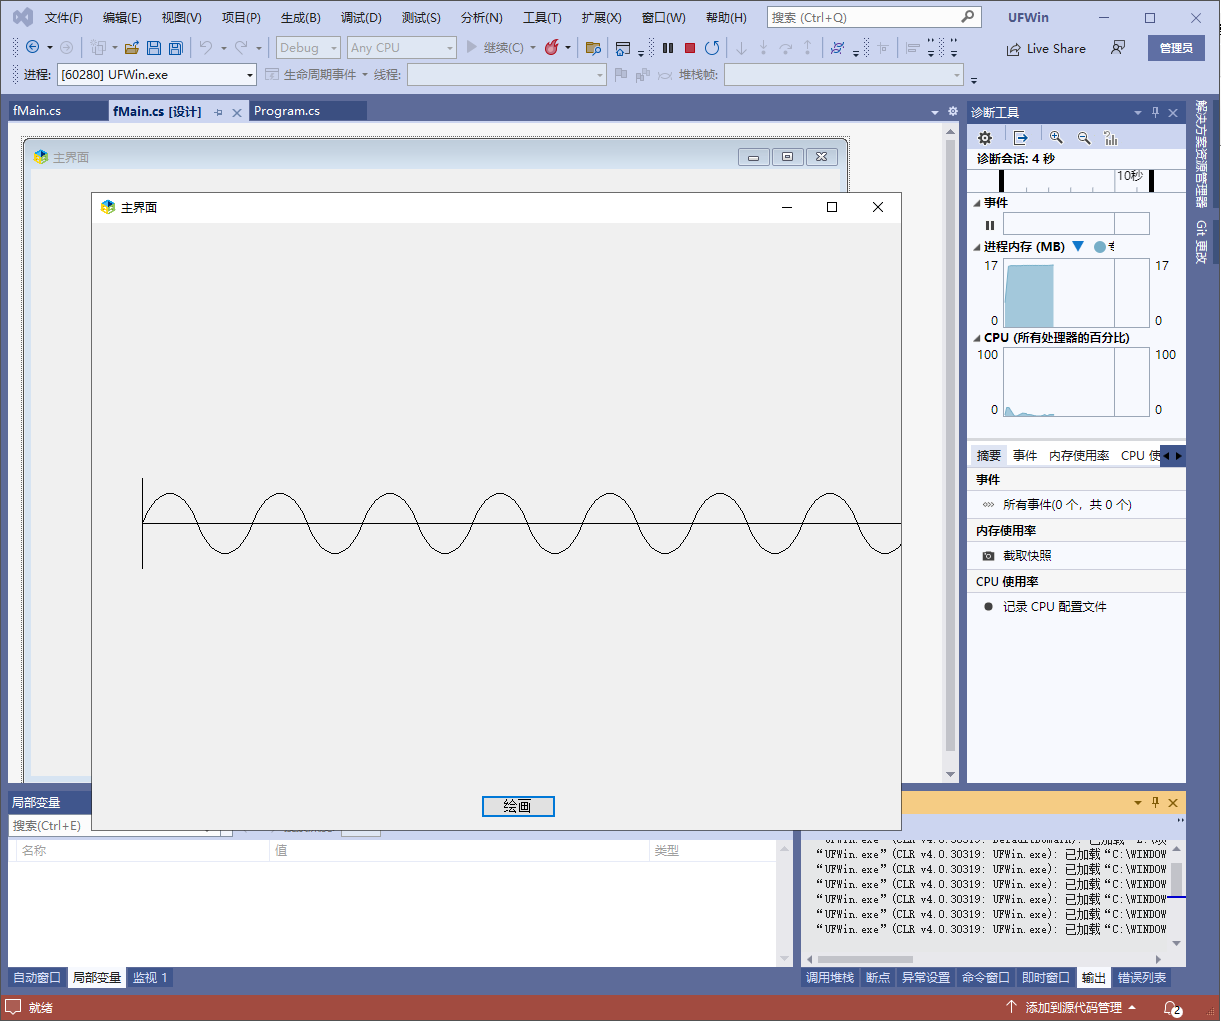1221x1022 pixels.
Task: Open the 调试(D) menu
Action: (361, 17)
